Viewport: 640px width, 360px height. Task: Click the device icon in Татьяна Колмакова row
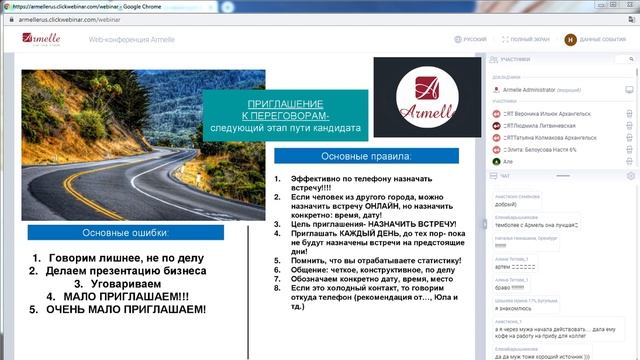(x=629, y=138)
